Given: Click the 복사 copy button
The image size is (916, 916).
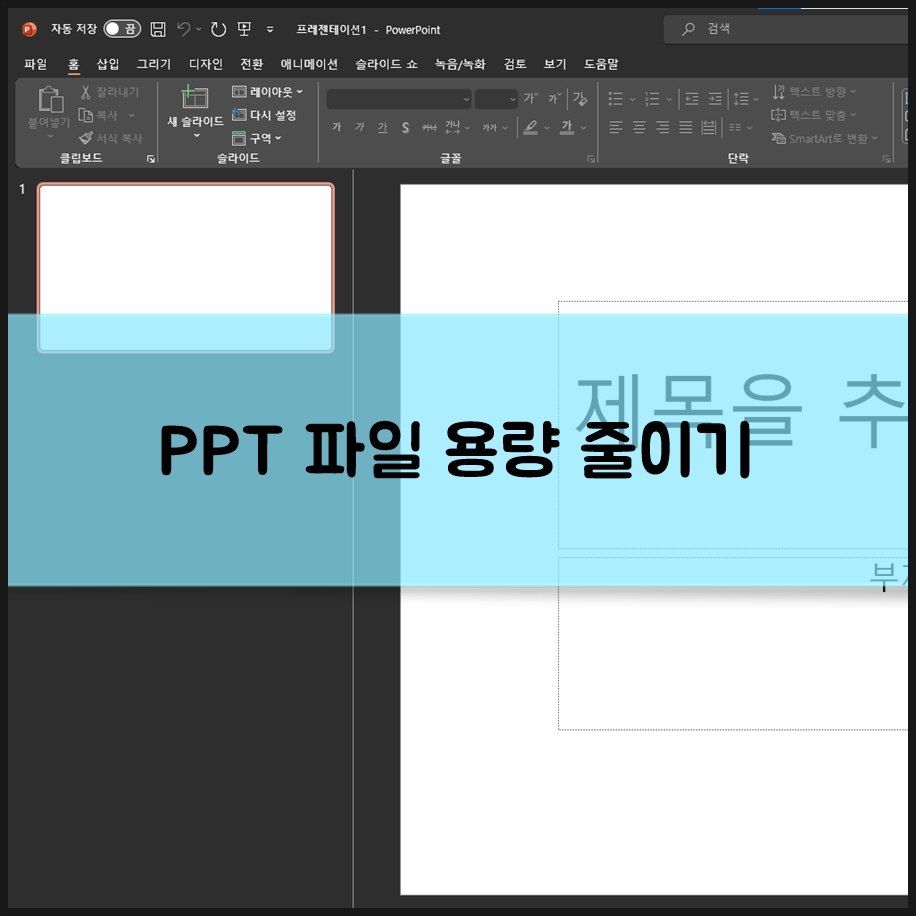Looking at the screenshot, I should 98,115.
